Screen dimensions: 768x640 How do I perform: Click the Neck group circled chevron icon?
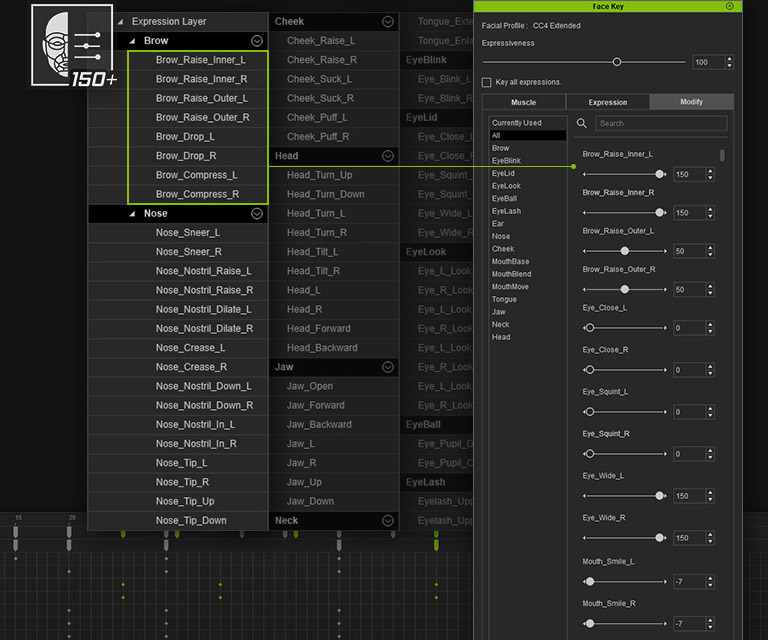click(388, 521)
